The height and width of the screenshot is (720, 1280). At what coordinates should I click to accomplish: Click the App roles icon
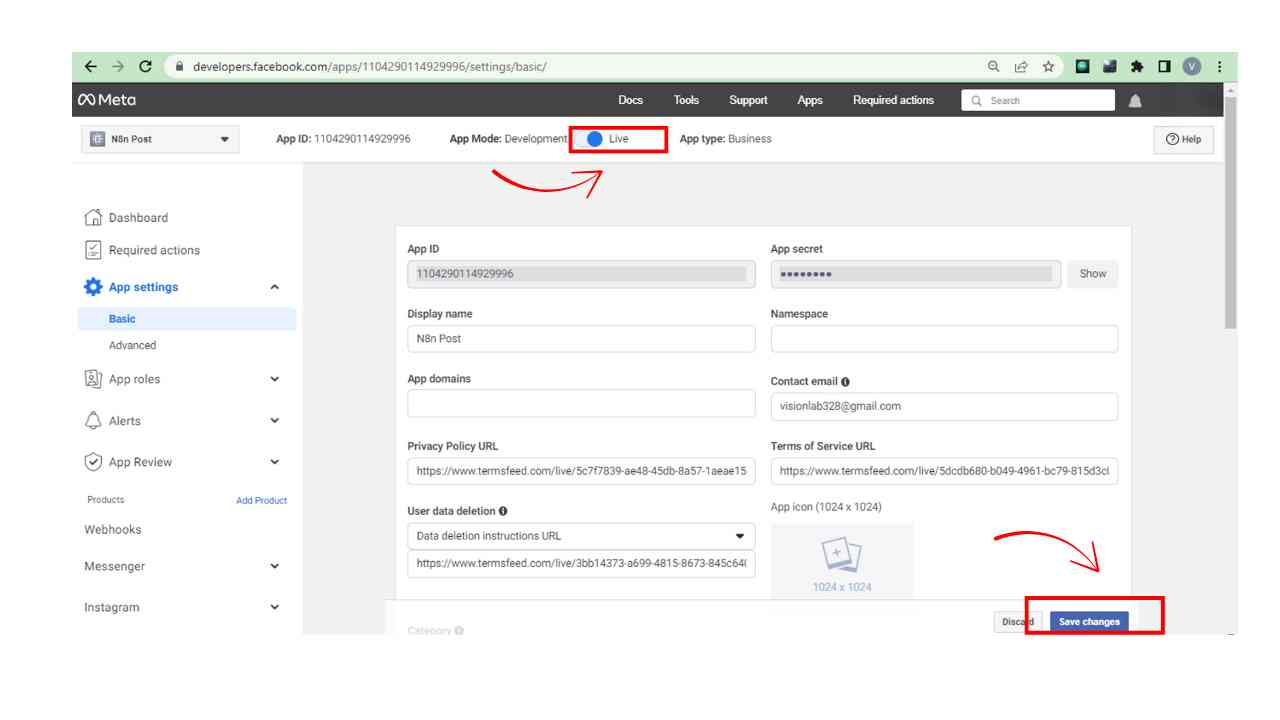tap(93, 380)
